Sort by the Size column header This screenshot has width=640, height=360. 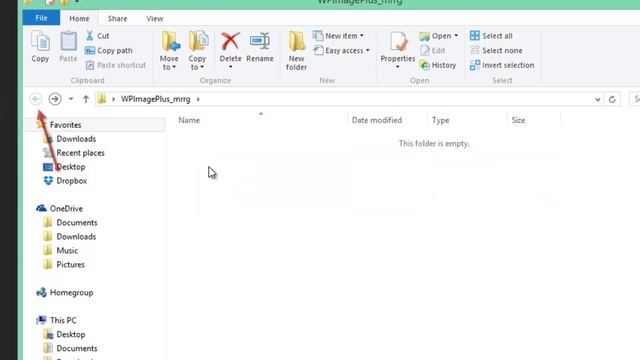pos(518,120)
